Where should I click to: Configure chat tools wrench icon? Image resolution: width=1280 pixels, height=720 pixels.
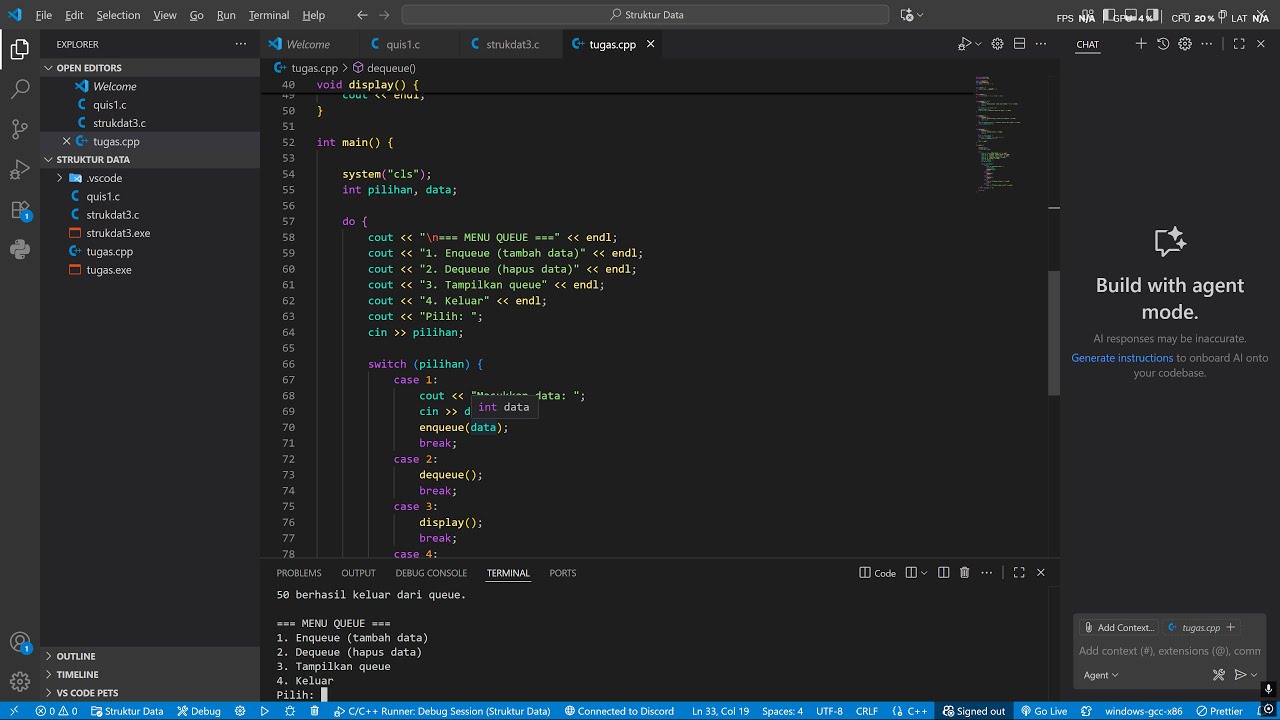1219,675
